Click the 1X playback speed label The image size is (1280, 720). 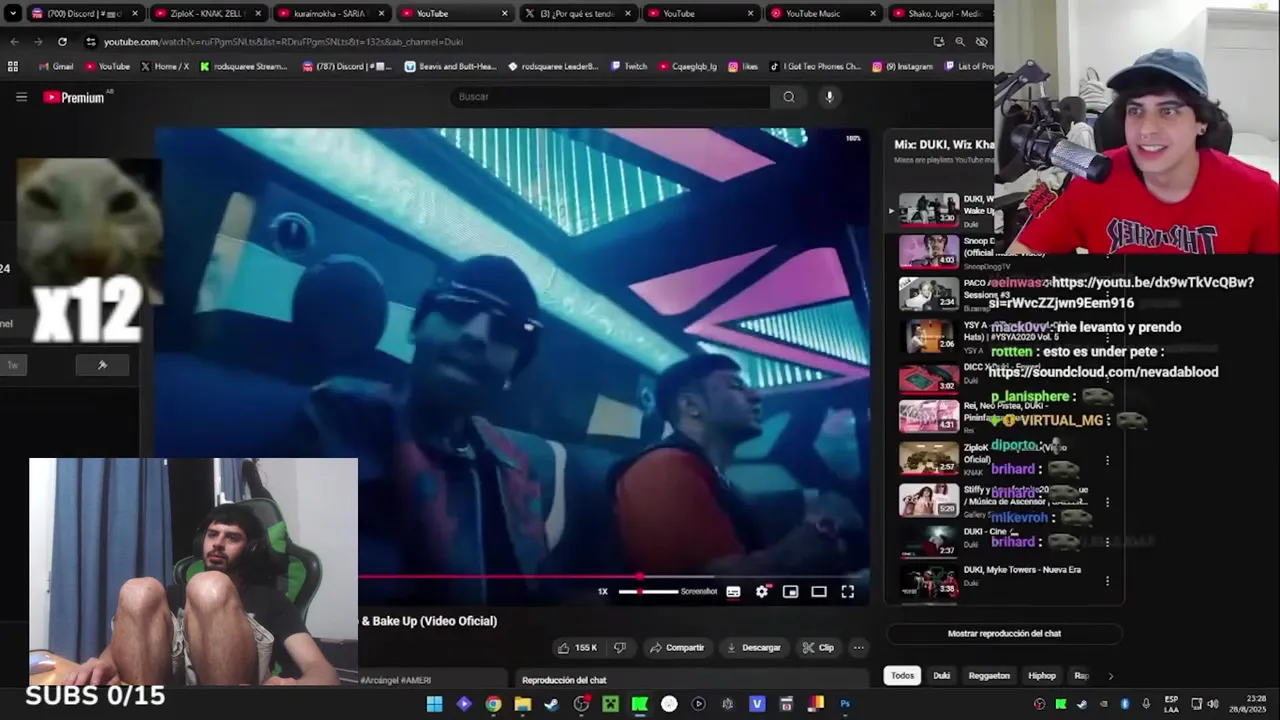[x=603, y=592]
